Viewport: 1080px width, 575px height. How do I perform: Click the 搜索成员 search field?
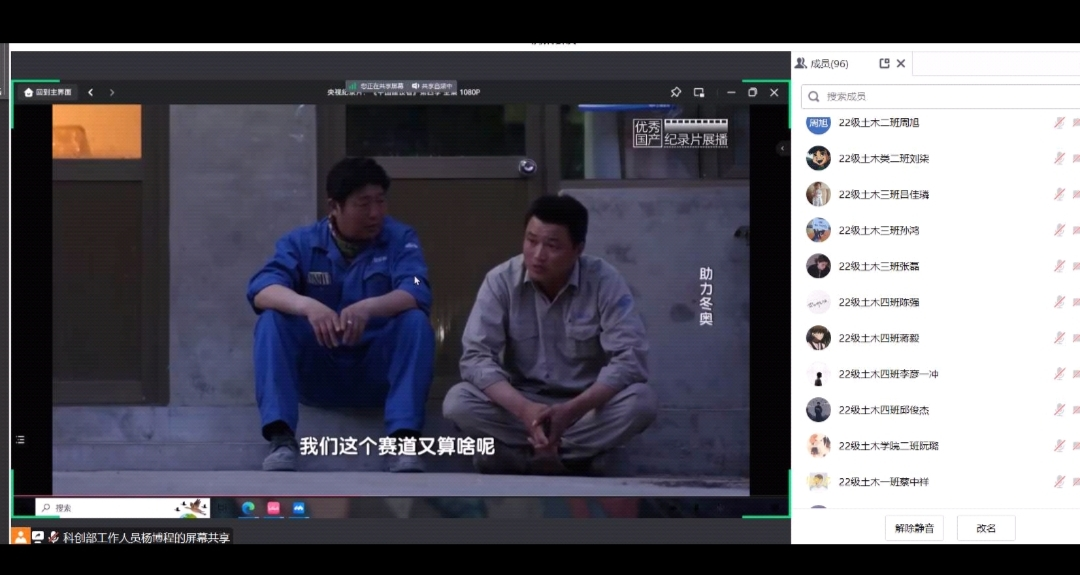tap(940, 96)
